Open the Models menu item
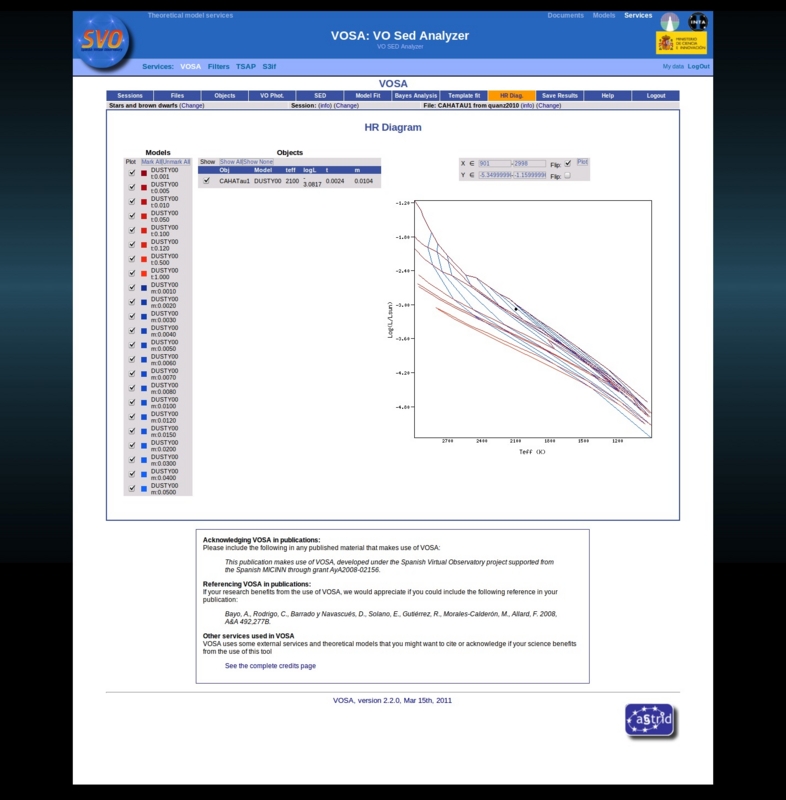Screen dimensions: 786x800 604,15
